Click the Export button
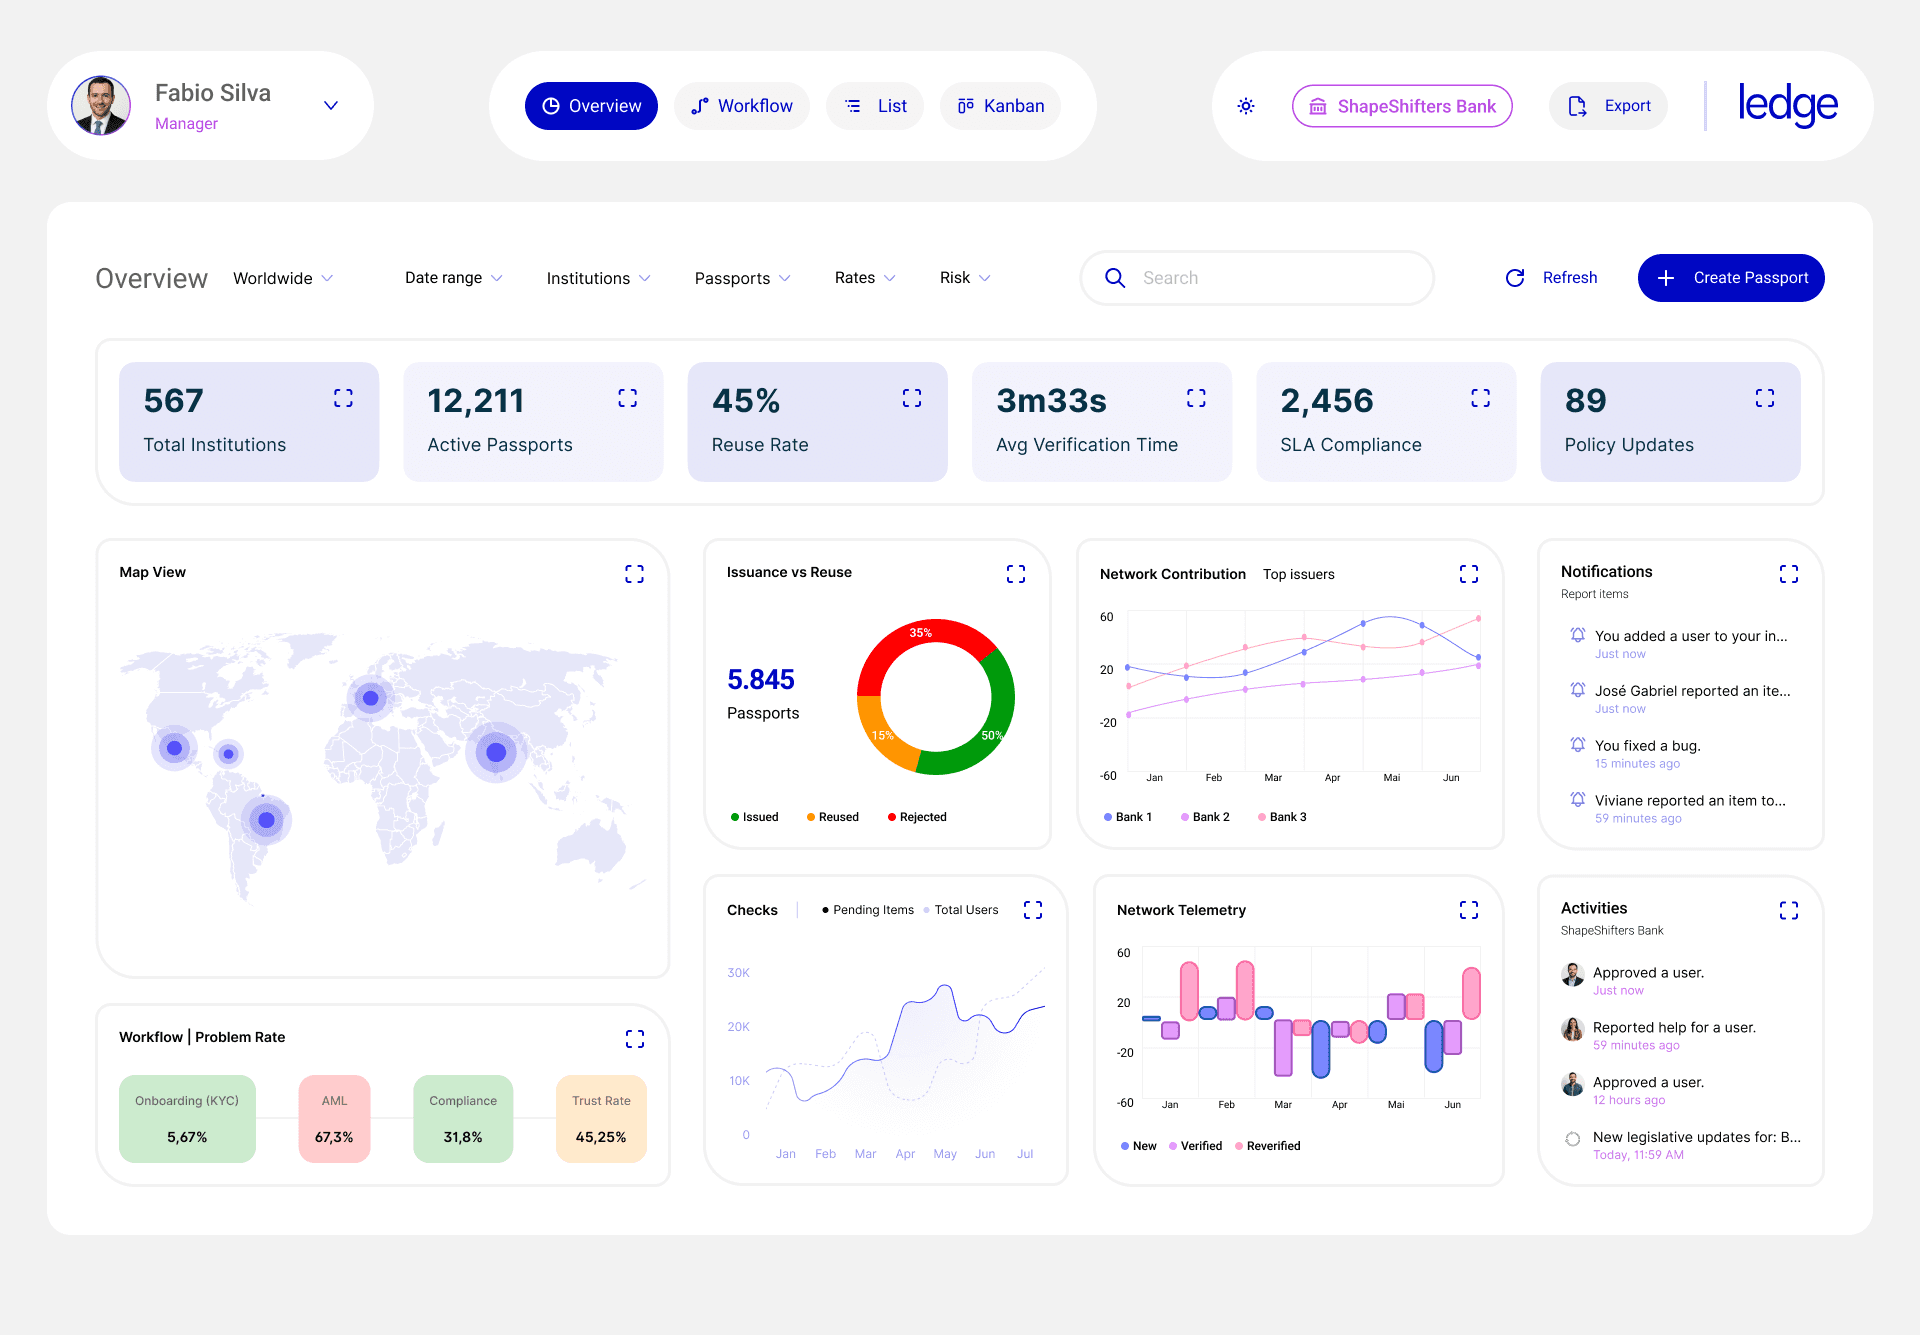Image resolution: width=1920 pixels, height=1335 pixels. [1608, 106]
